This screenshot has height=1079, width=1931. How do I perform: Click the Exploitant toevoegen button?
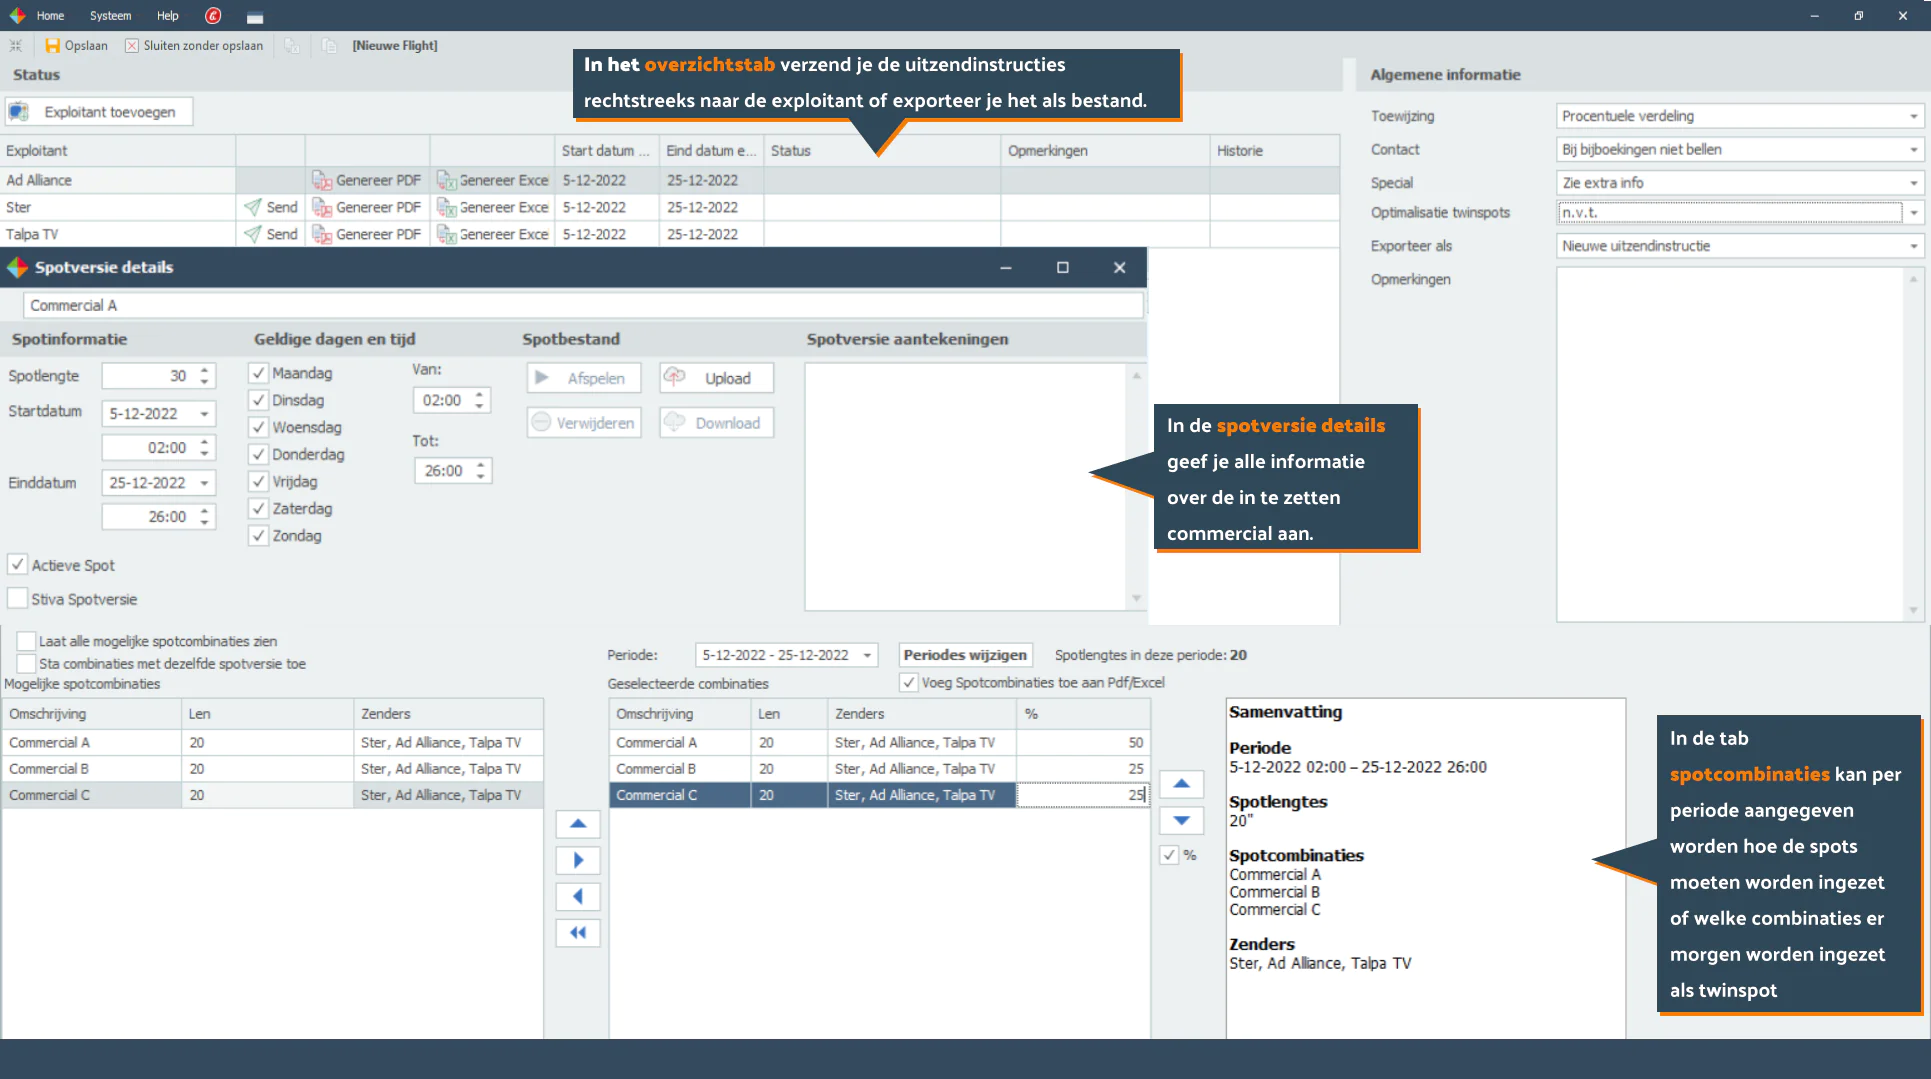(x=99, y=112)
